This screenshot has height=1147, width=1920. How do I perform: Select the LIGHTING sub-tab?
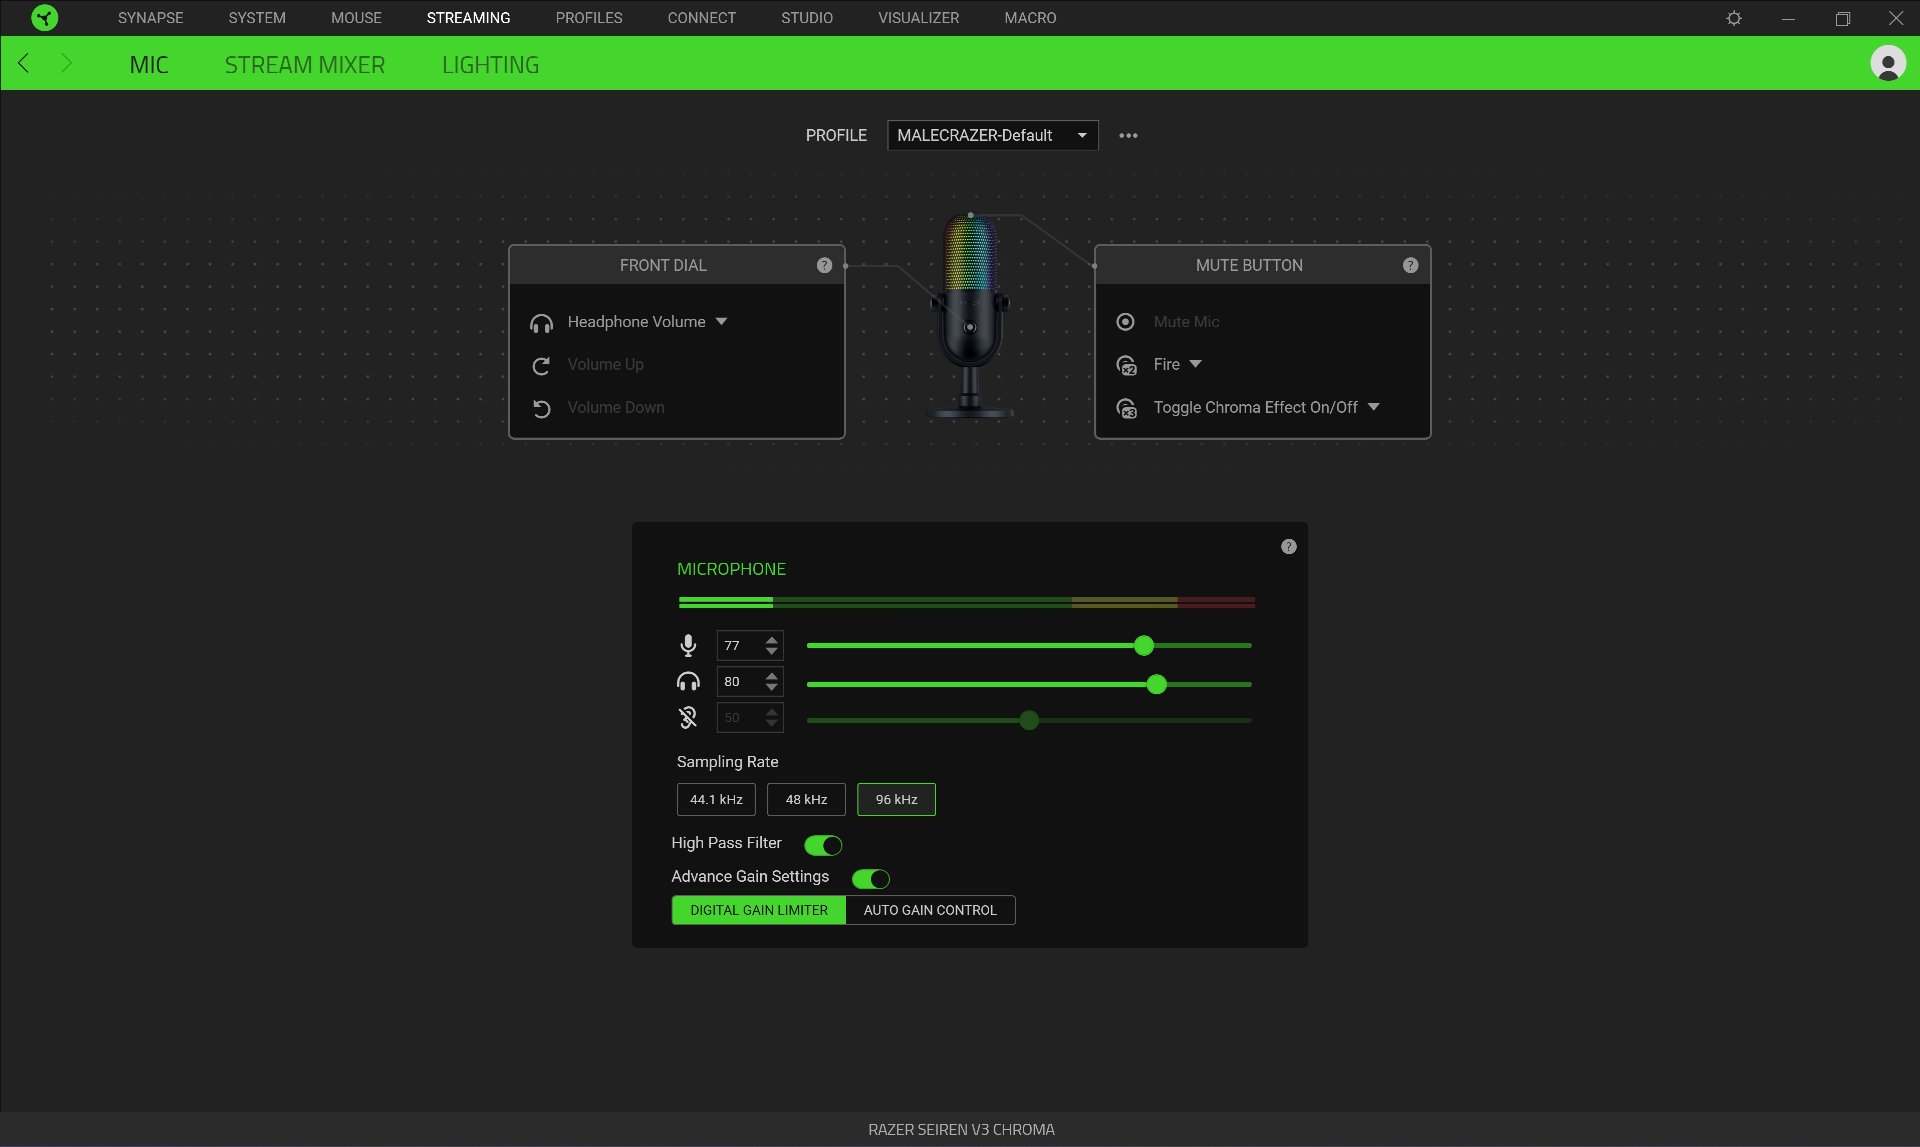(490, 65)
